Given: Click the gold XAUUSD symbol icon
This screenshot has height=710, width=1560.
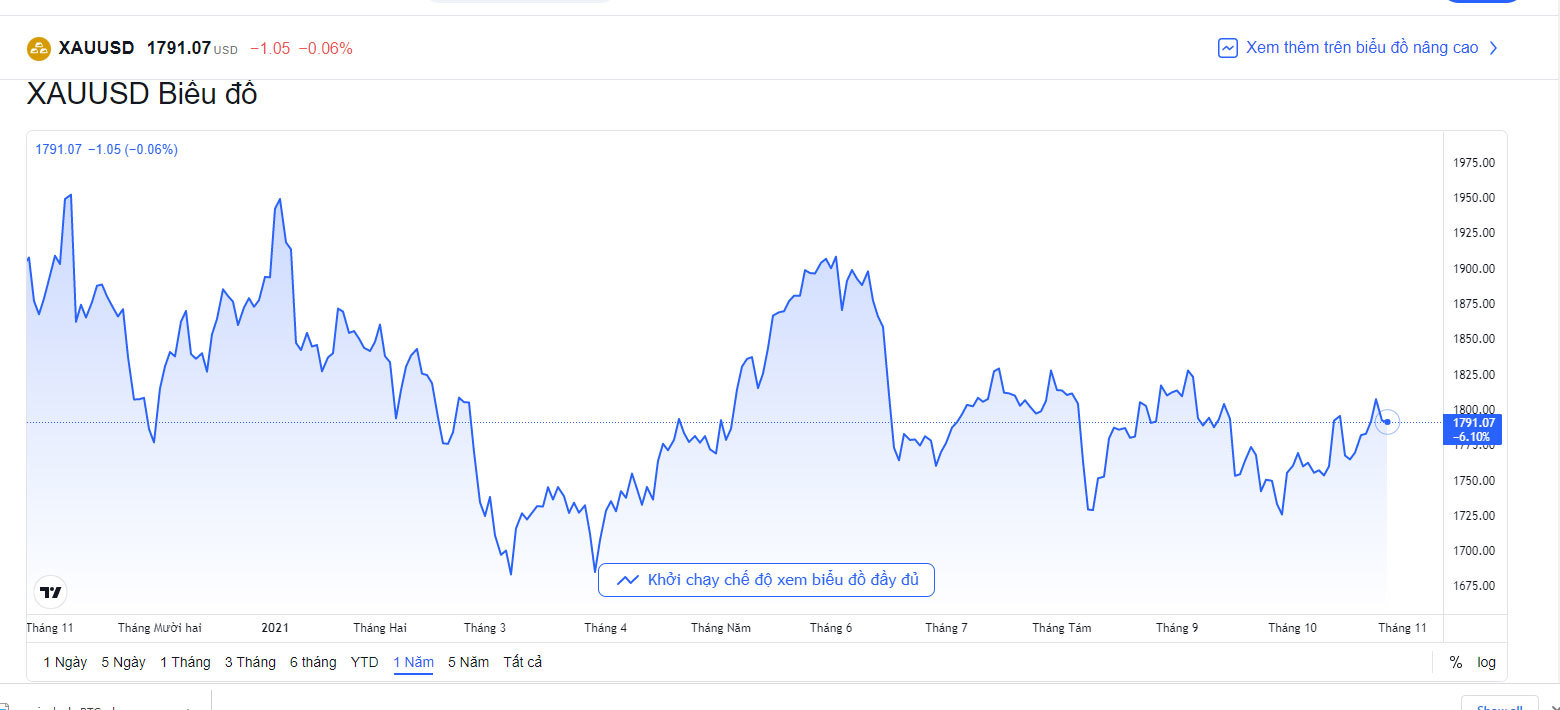Looking at the screenshot, I should pos(39,48).
